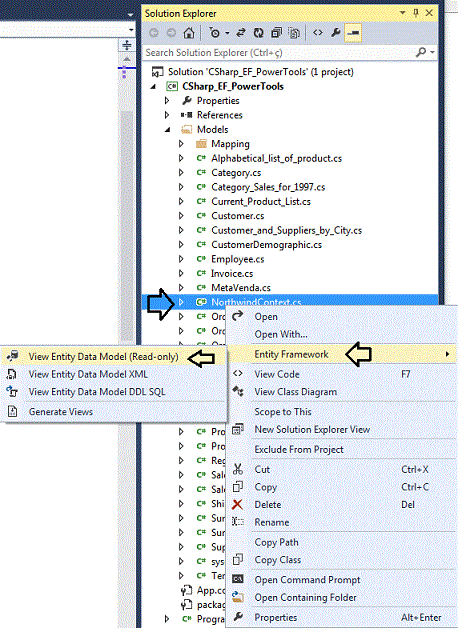Click the Home icon in Solution Explorer toolbar
The image size is (458, 628).
[x=189, y=33]
